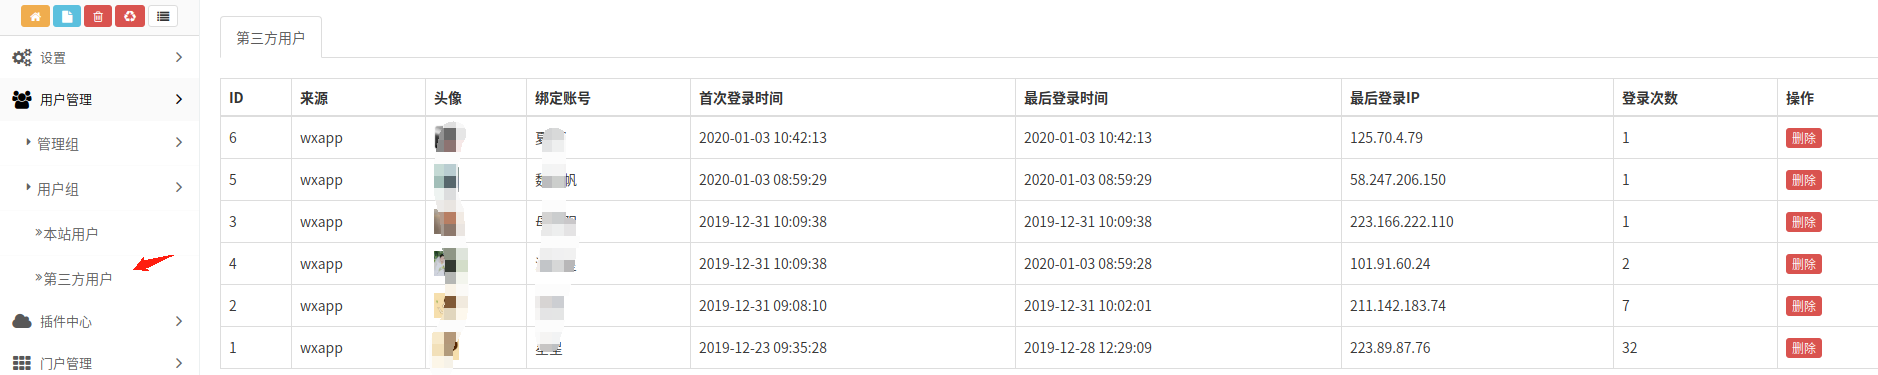Click the red trash icon button

98,16
